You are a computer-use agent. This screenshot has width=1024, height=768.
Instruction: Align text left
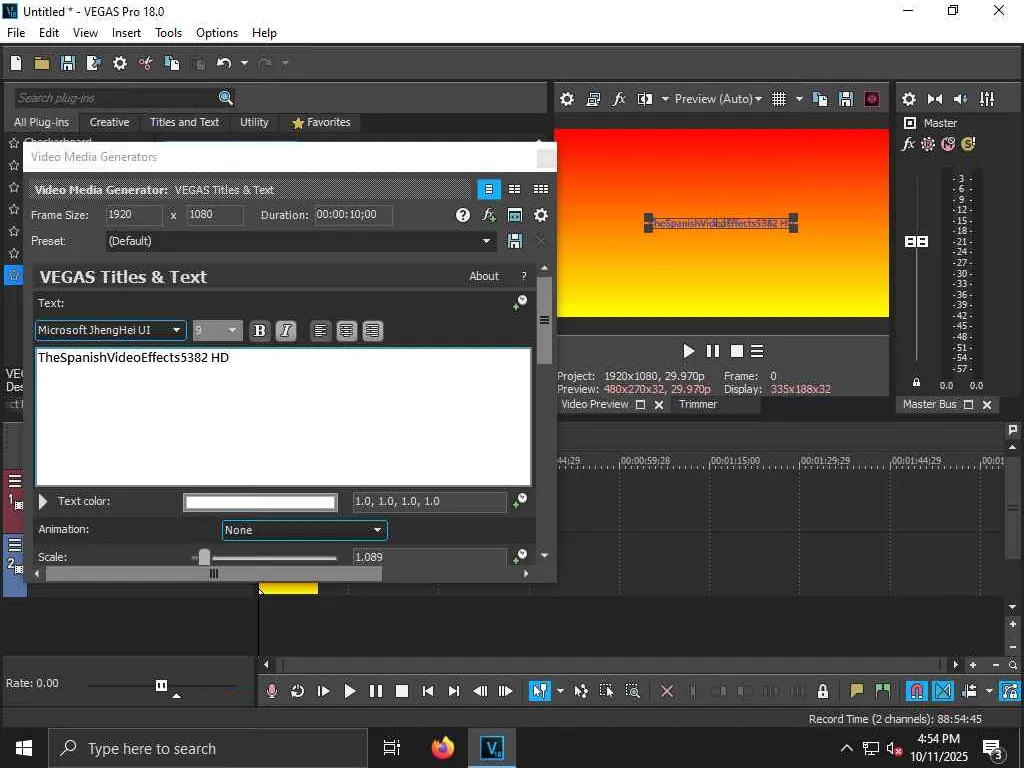pos(320,331)
